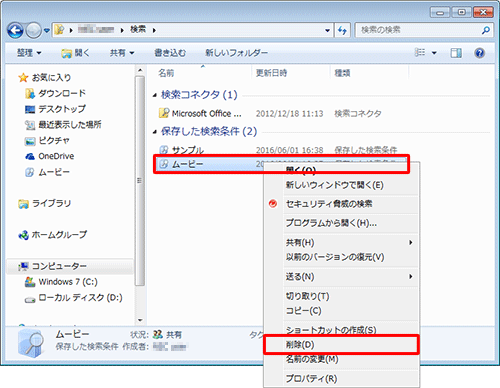Choose 名前の変更(M) from context menu
The image size is (500, 388).
pos(312,359)
